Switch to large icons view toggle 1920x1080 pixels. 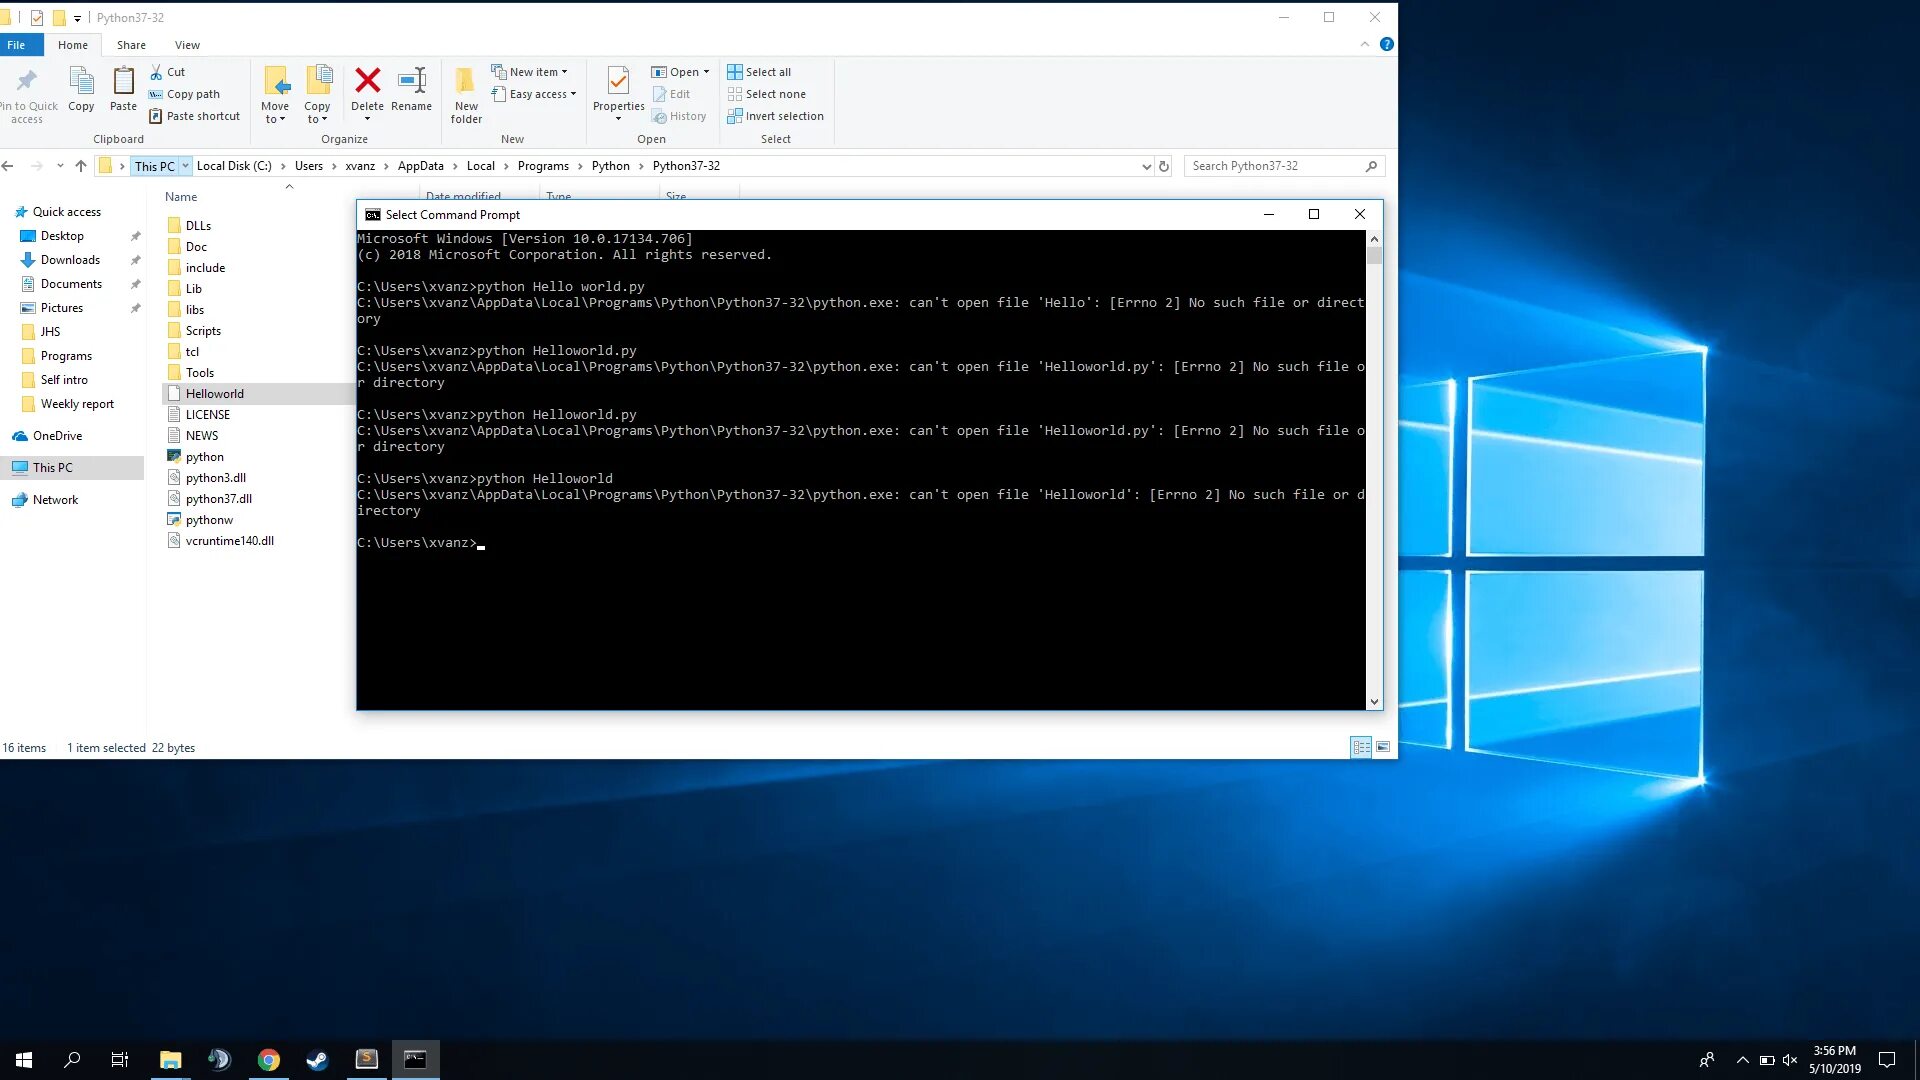tap(1383, 747)
